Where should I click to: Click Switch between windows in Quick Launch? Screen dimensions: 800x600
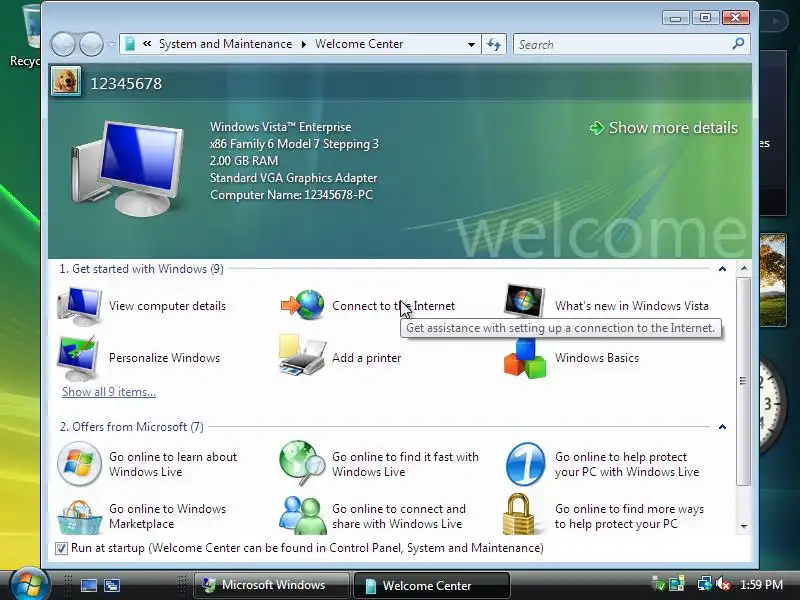pyautogui.click(x=112, y=585)
